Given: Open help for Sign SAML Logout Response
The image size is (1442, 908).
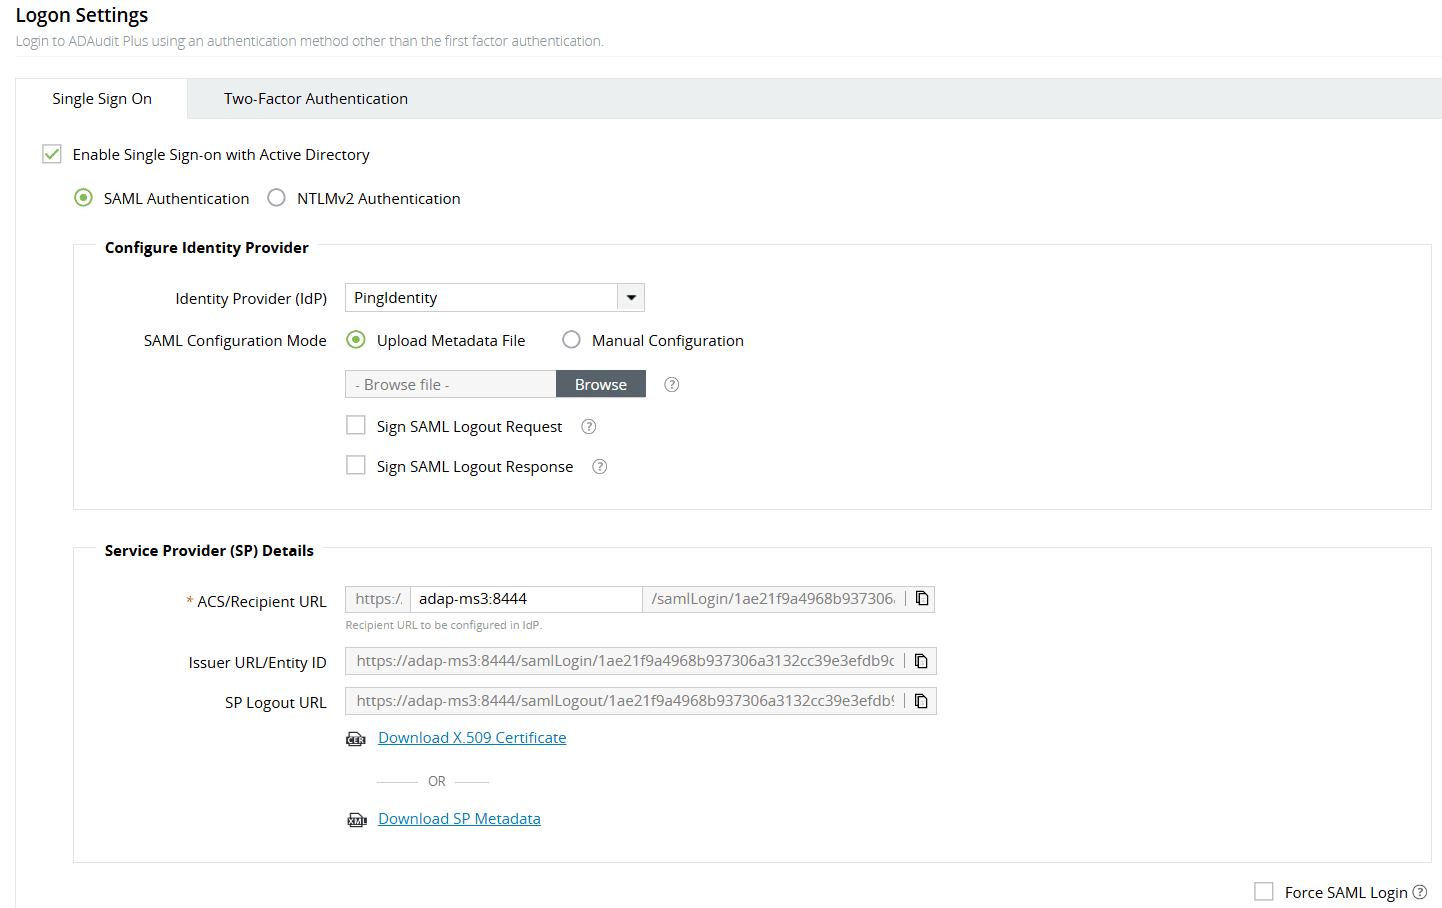Looking at the screenshot, I should (599, 466).
